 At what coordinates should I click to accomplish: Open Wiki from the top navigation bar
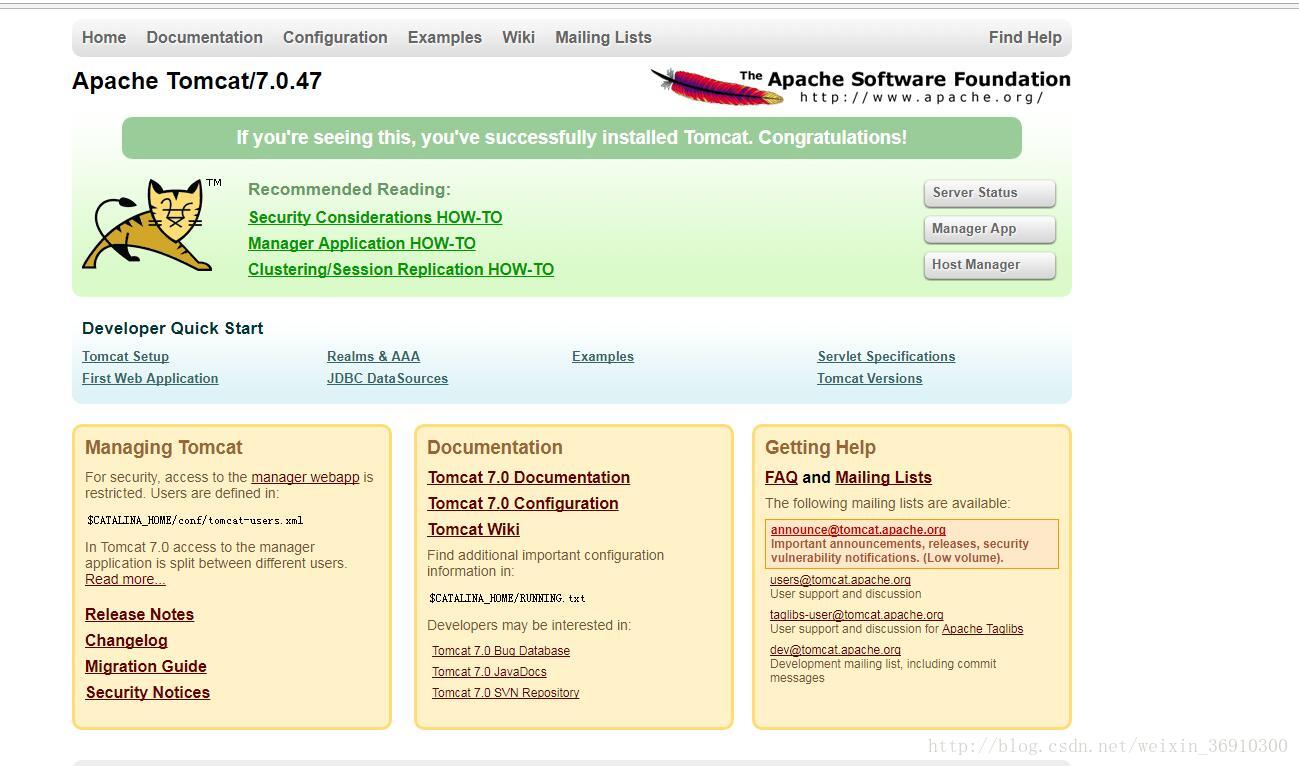518,37
